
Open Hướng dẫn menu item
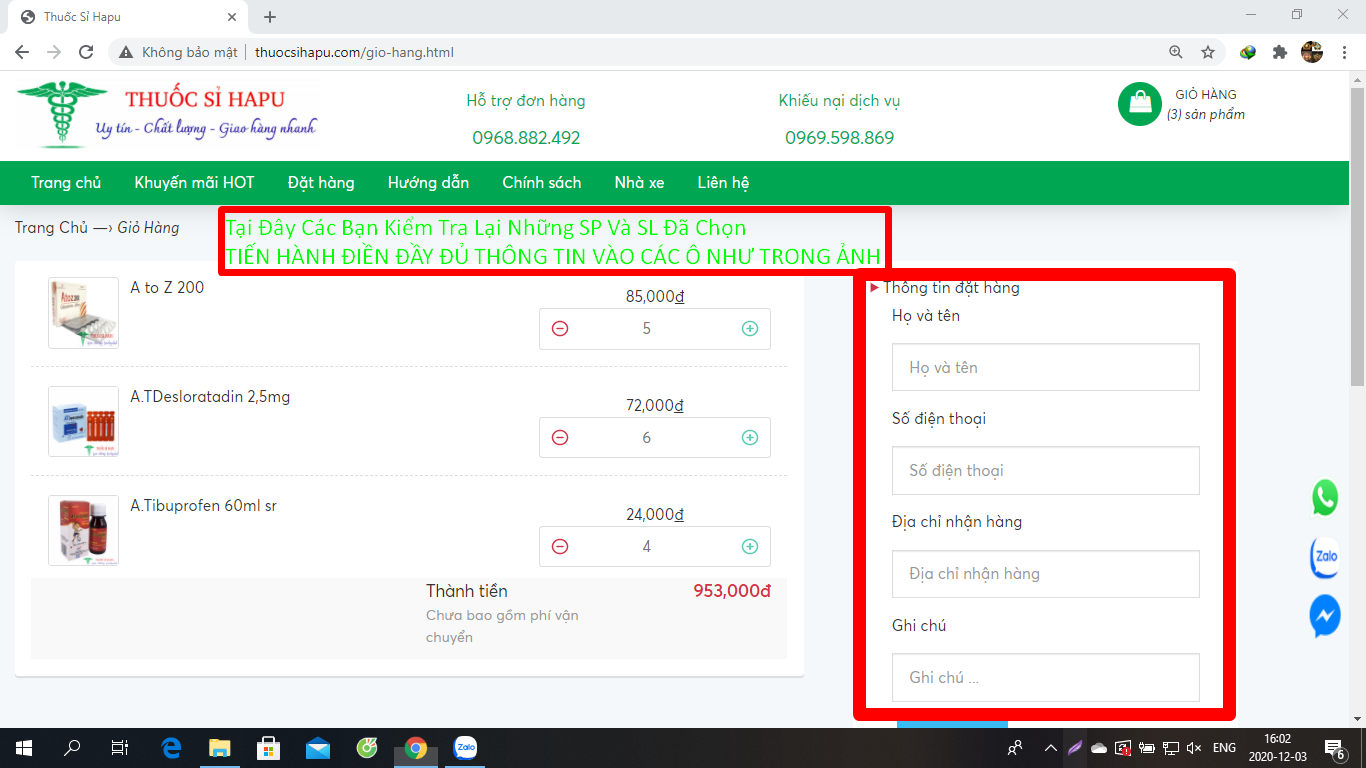[428, 182]
